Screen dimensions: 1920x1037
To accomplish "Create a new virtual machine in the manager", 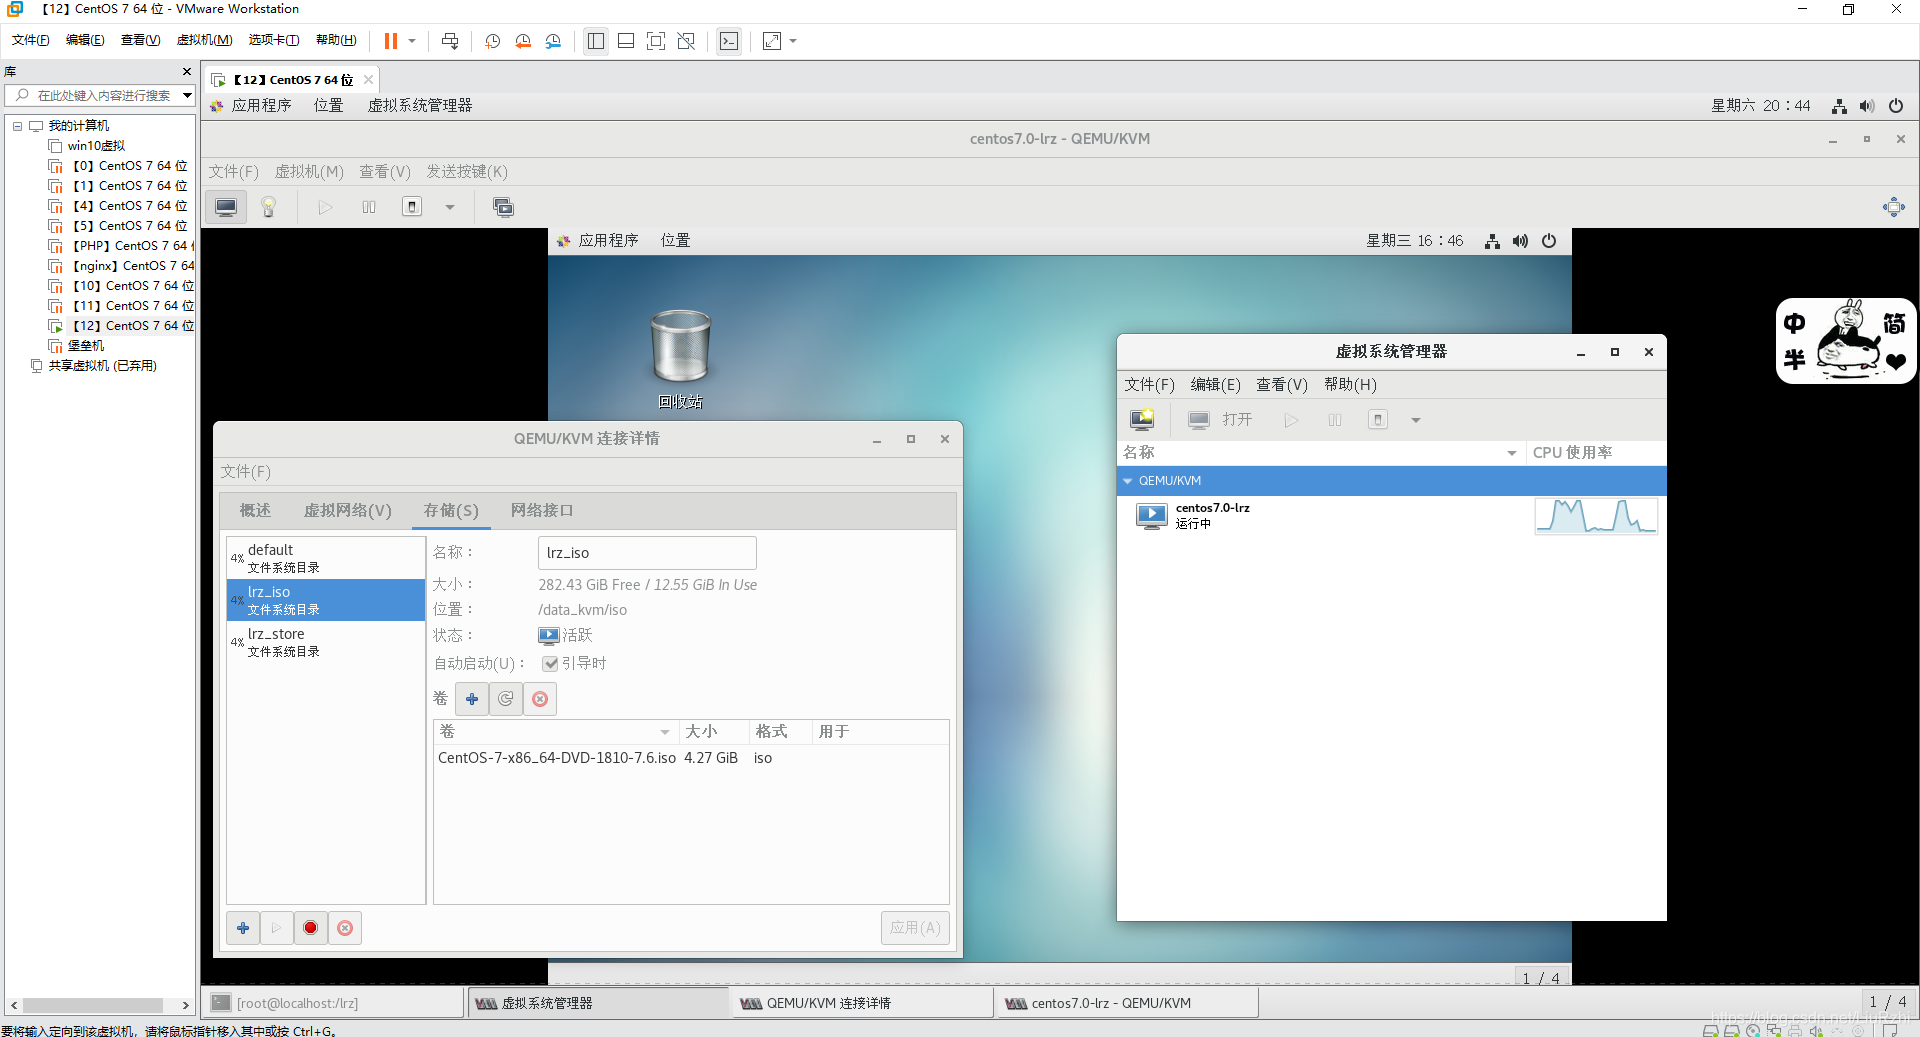I will (1142, 420).
